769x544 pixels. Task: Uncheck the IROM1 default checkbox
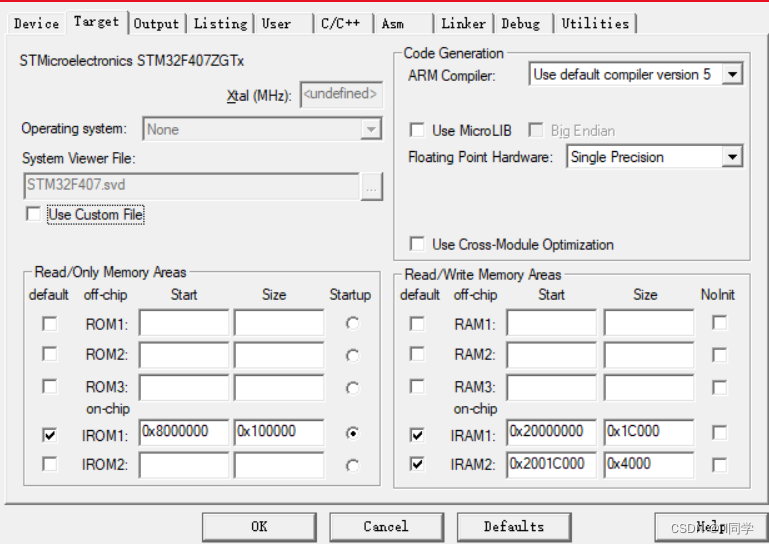coord(50,435)
